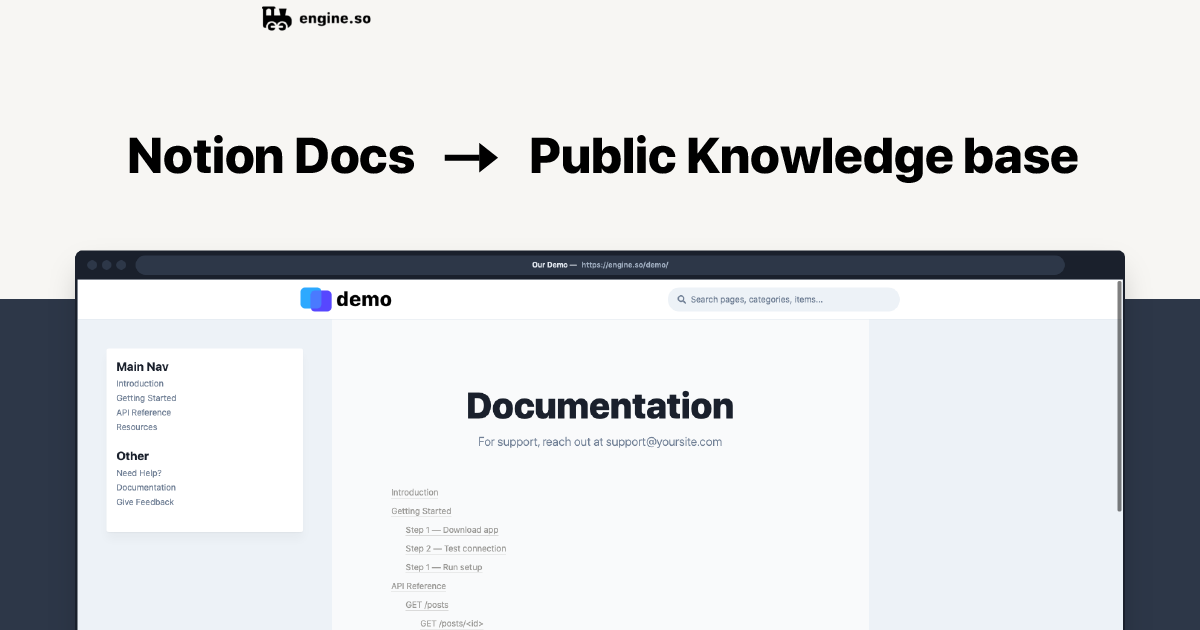Open the GET /posts reference link
1200x630 pixels.
click(426, 604)
